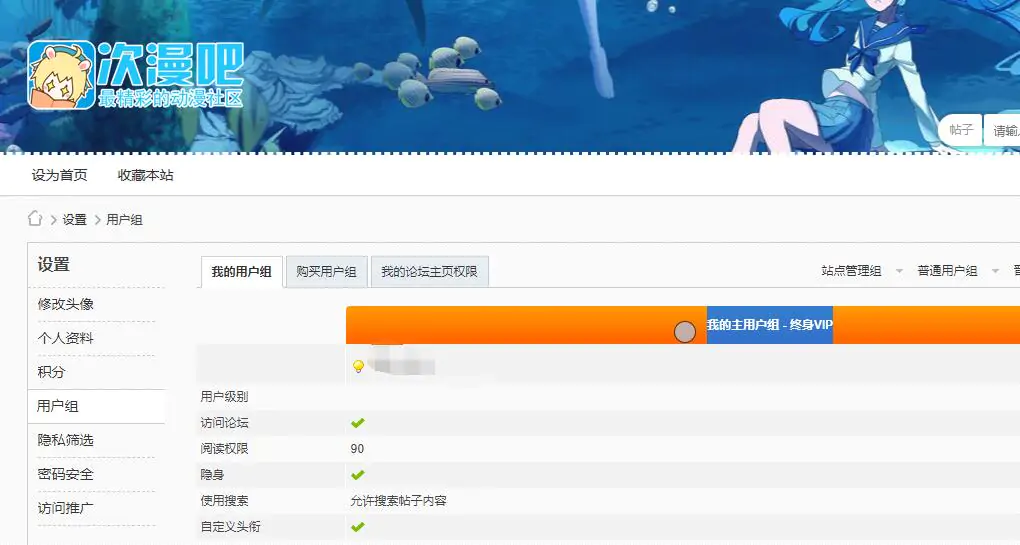This screenshot has width=1020, height=545.
Task: Click the 次漫吧 site logo
Action: (x=136, y=75)
